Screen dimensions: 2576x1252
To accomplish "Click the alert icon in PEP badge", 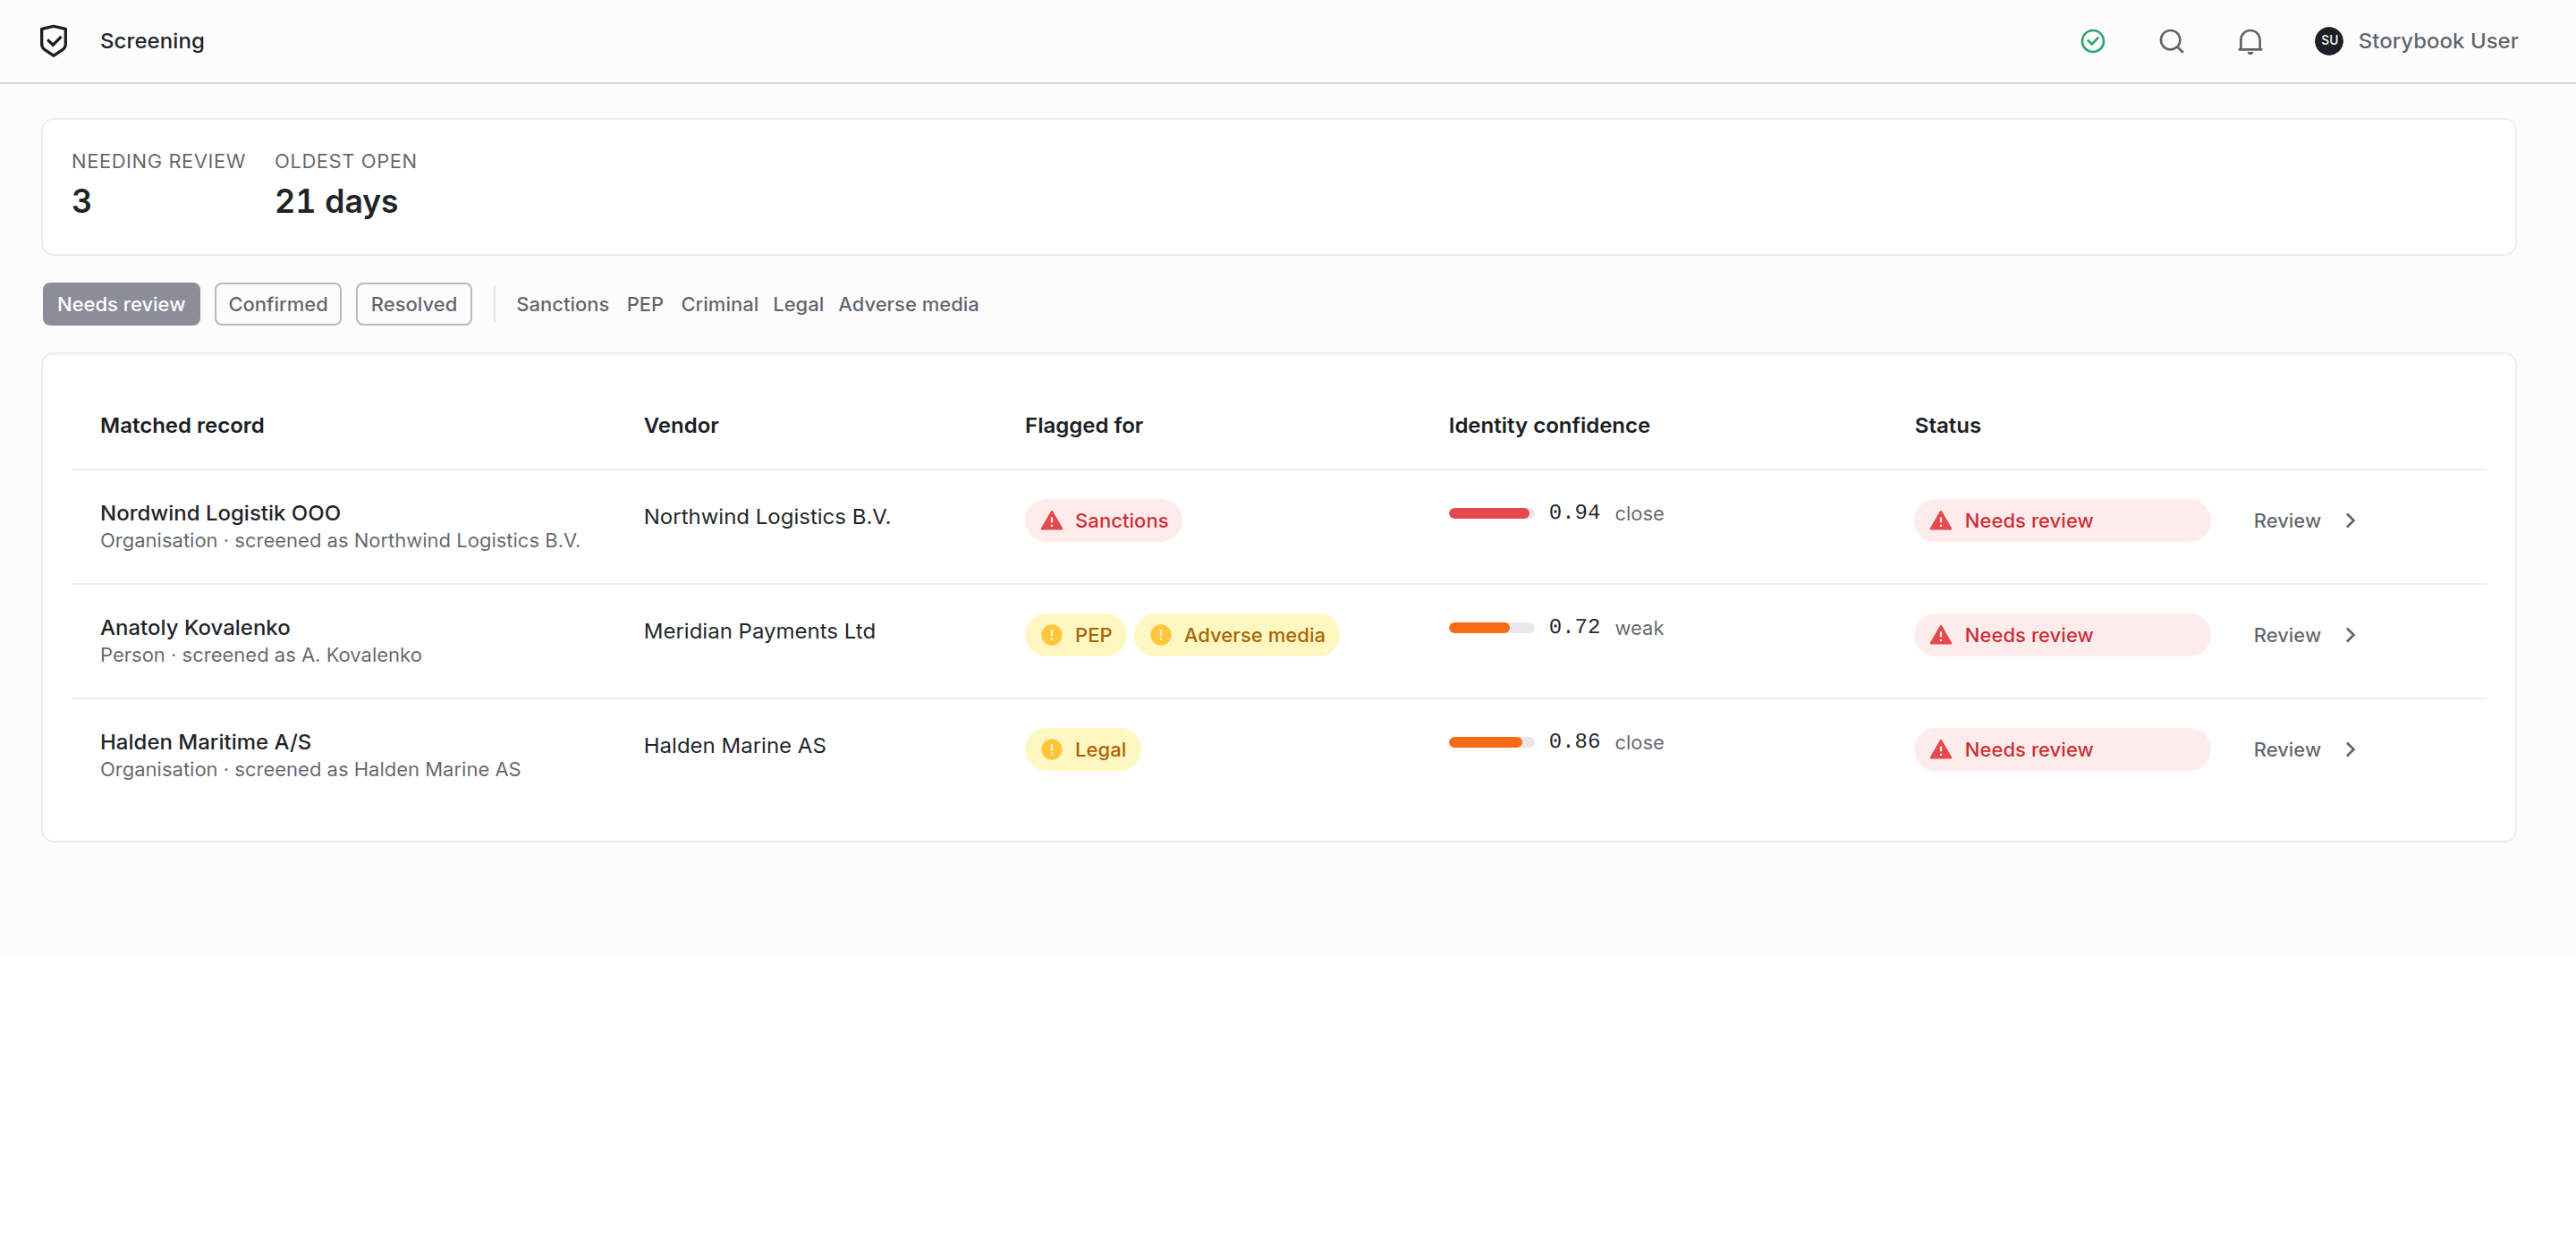I will pos(1051,635).
